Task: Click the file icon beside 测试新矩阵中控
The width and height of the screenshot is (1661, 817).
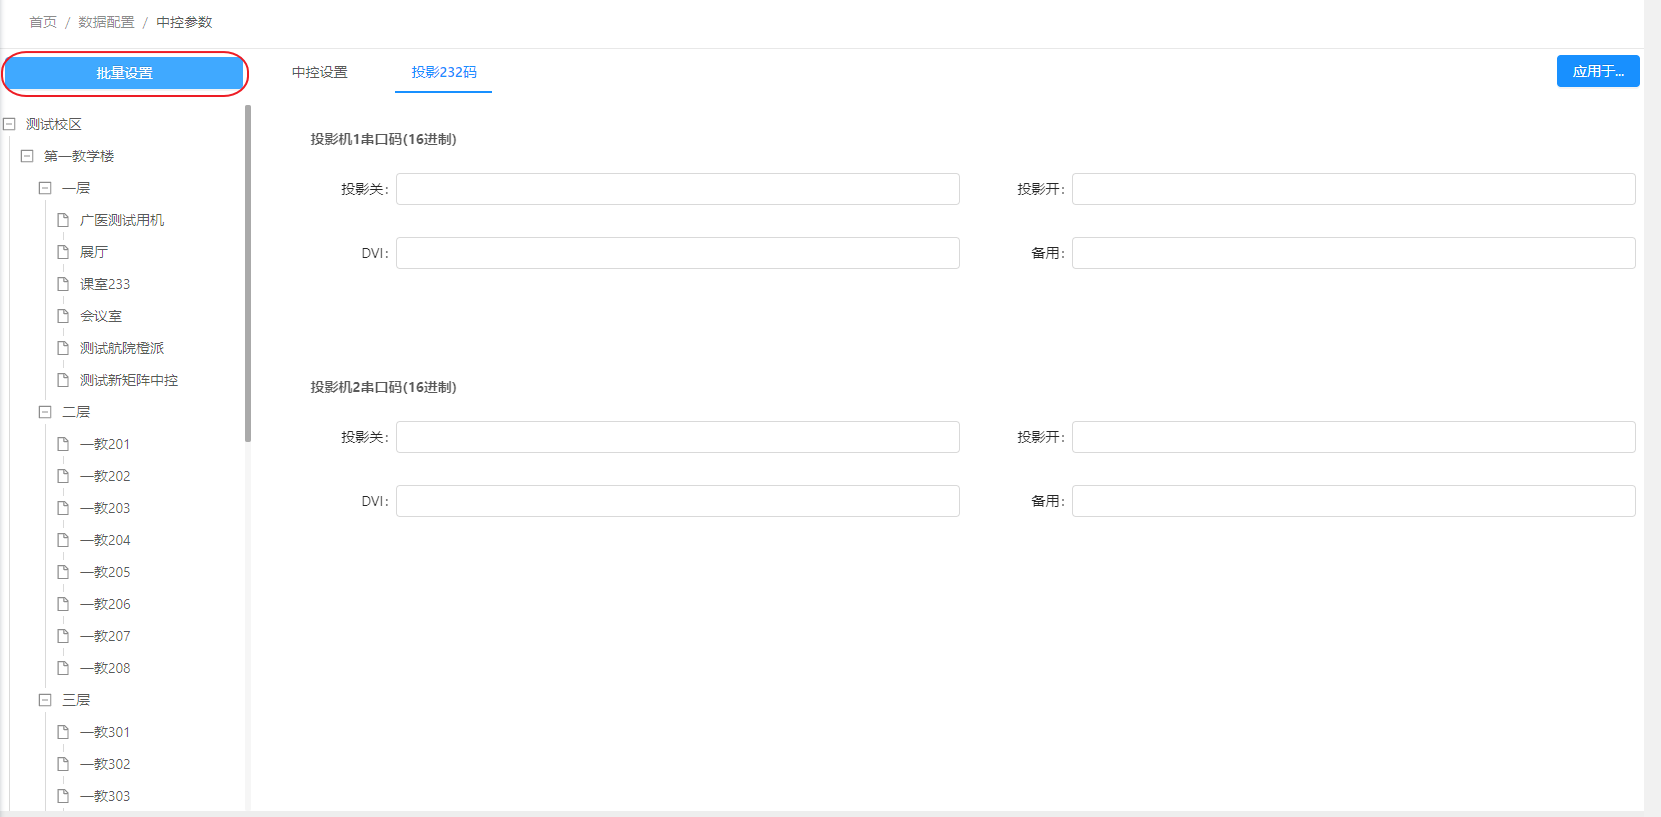Action: 63,380
